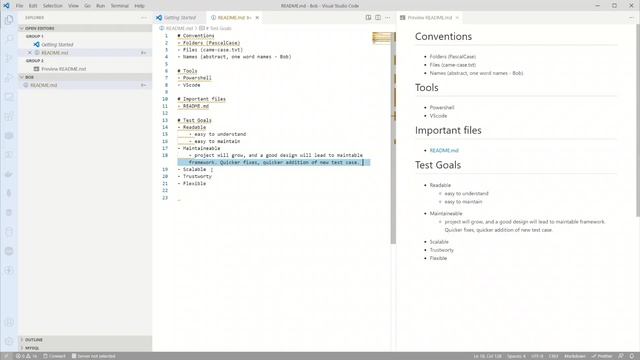Open Explorer panel Views and More Actions ellipsis
The width and height of the screenshot is (640, 360).
(144, 18)
